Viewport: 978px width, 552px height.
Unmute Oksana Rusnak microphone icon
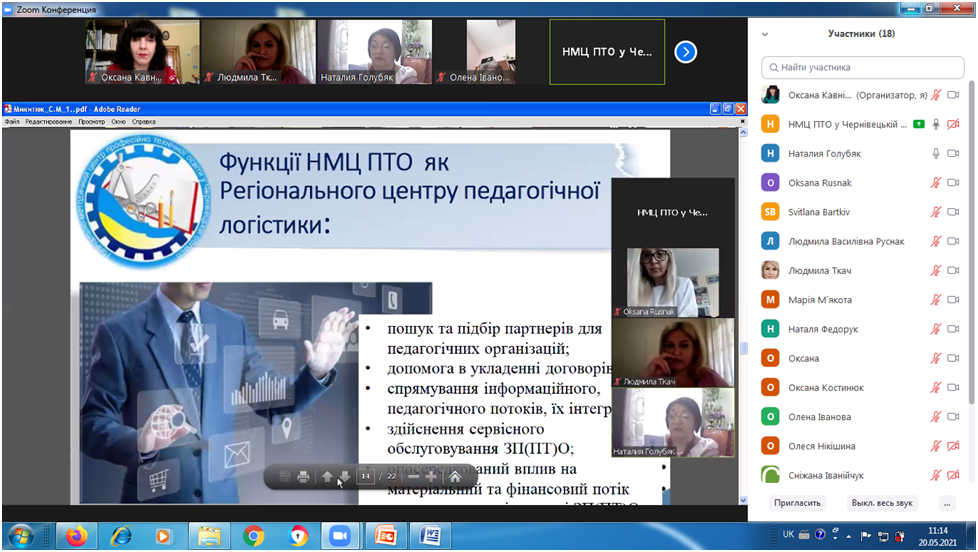click(x=936, y=183)
